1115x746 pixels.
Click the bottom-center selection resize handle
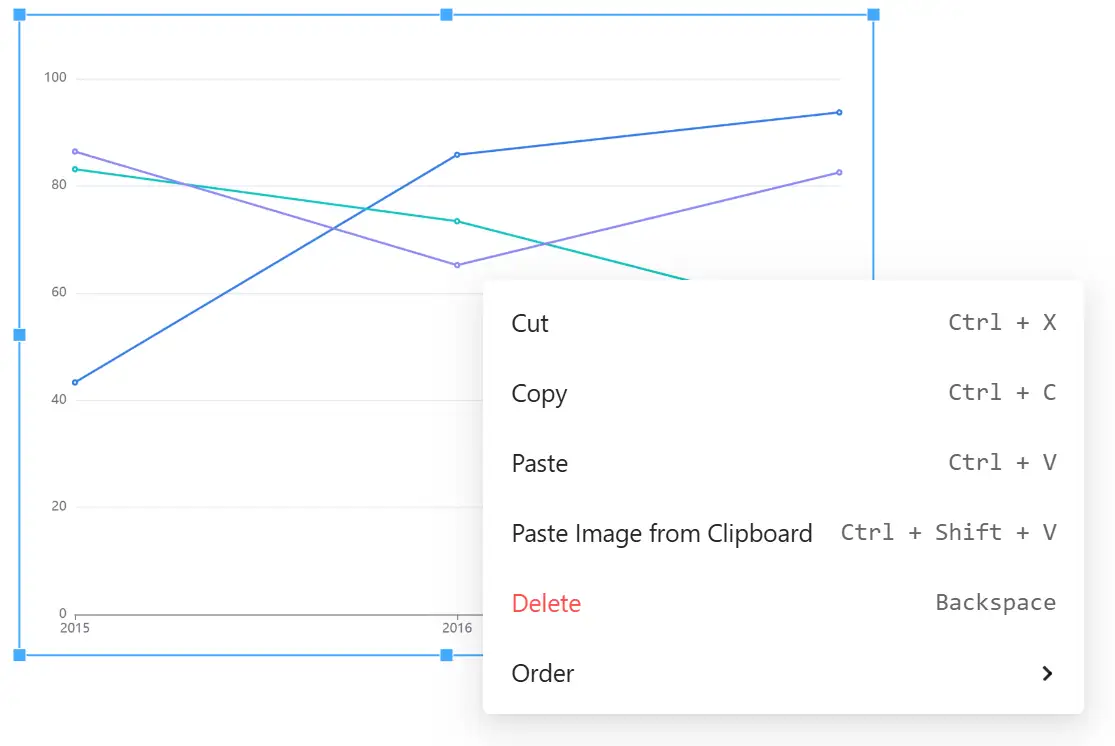(x=447, y=655)
